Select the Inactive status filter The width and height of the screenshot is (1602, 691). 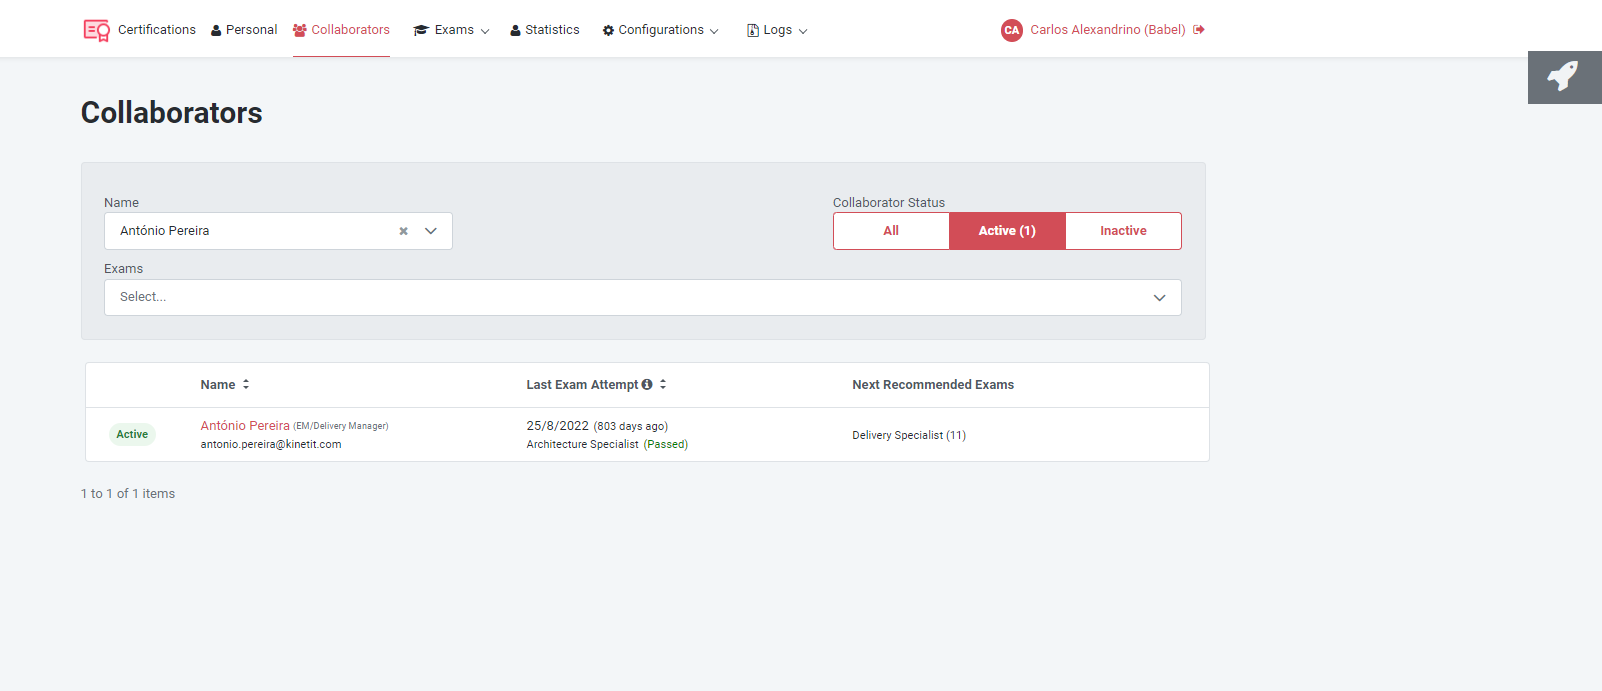[1123, 231]
